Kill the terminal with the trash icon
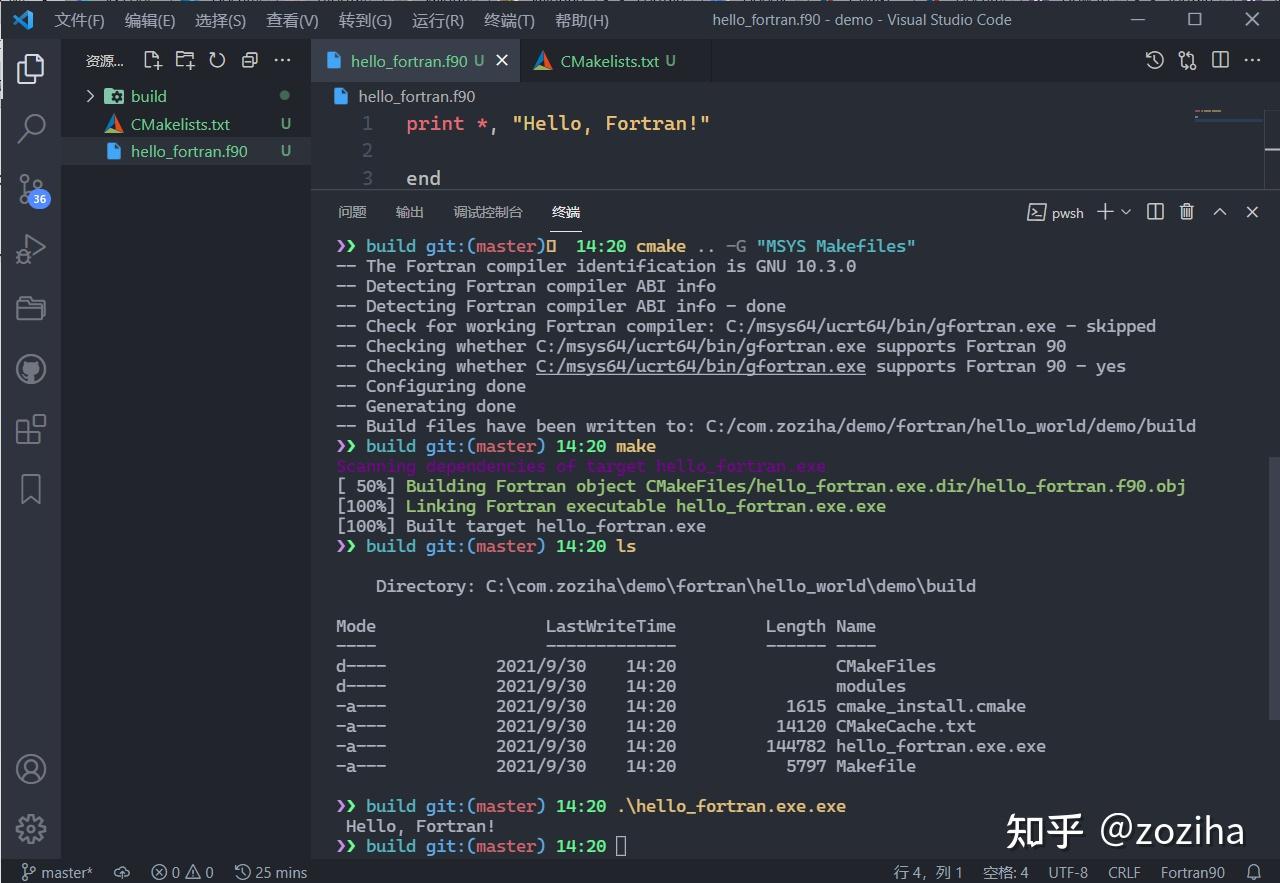 (x=1186, y=211)
